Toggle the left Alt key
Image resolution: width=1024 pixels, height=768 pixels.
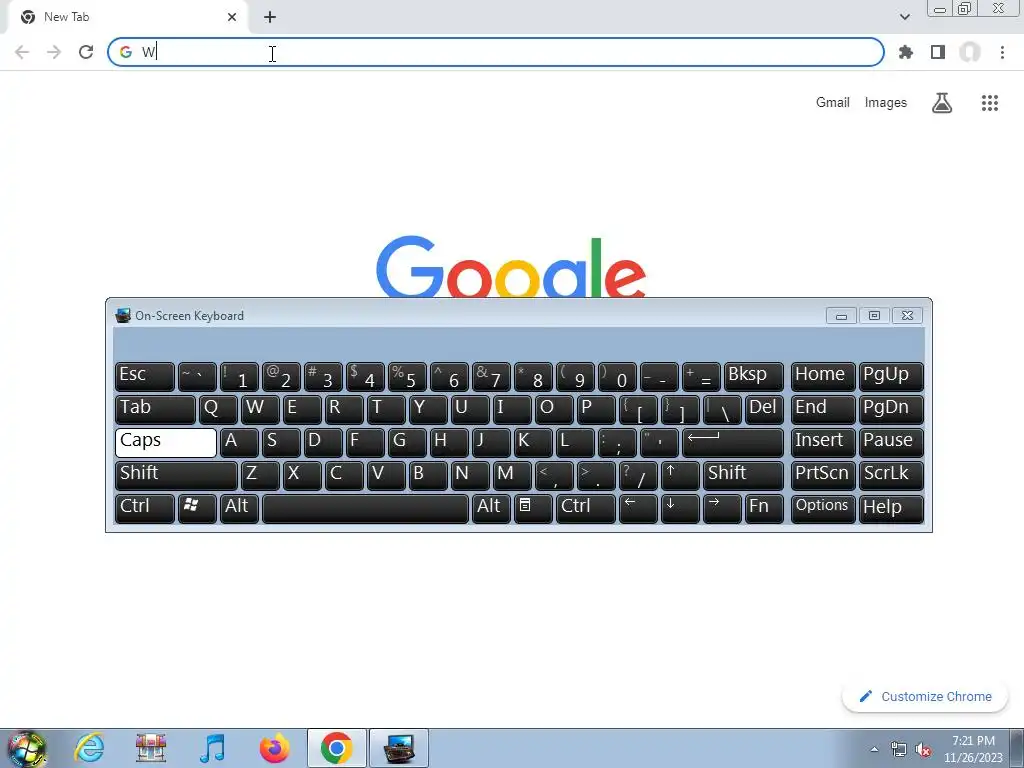click(240, 508)
